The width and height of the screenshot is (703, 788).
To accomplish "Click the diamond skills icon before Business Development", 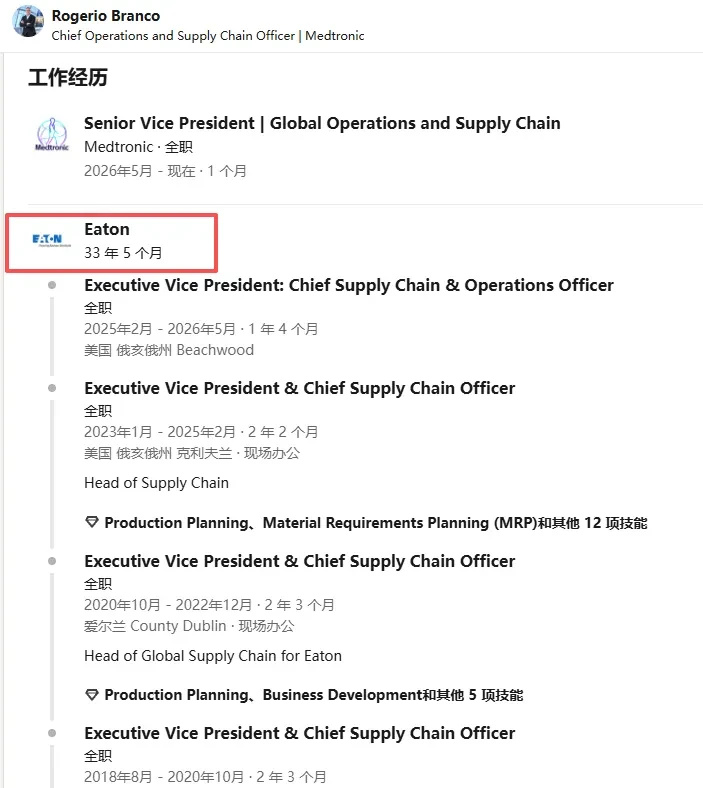I will click(91, 695).
